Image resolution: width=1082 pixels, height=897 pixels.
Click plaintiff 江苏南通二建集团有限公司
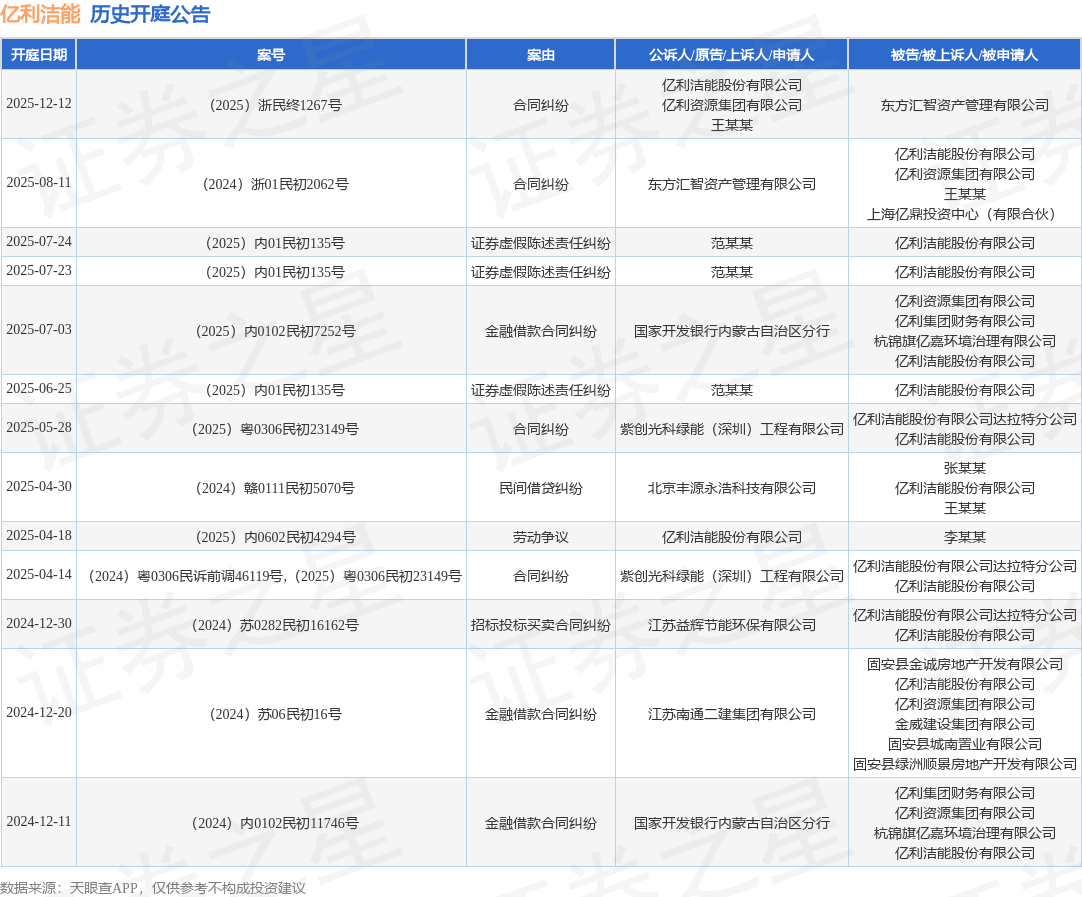[x=731, y=714]
